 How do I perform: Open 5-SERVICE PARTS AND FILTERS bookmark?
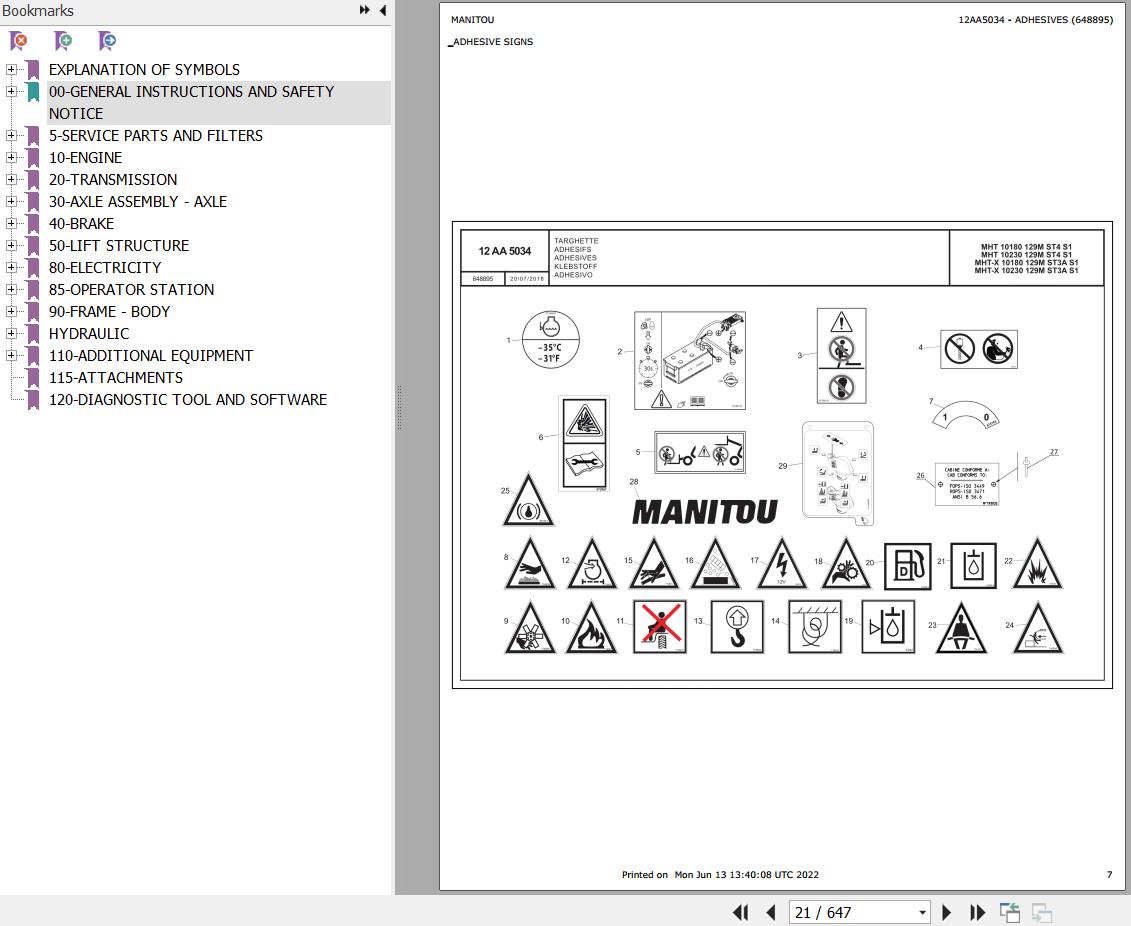(x=156, y=136)
